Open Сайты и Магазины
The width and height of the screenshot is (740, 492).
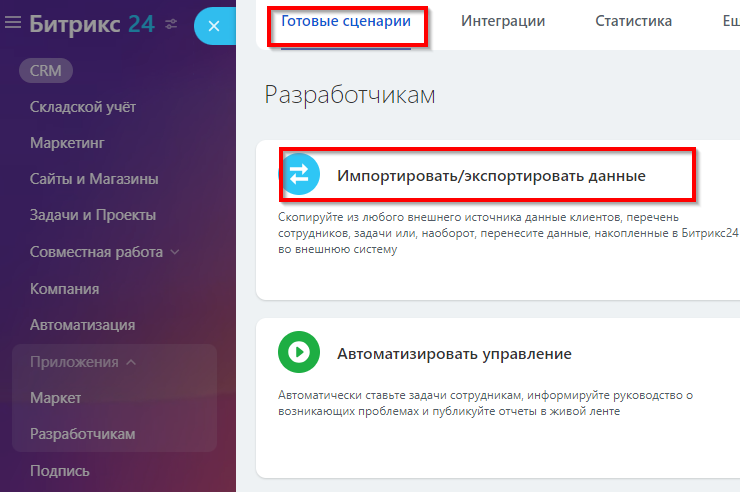pyautogui.click(x=94, y=179)
